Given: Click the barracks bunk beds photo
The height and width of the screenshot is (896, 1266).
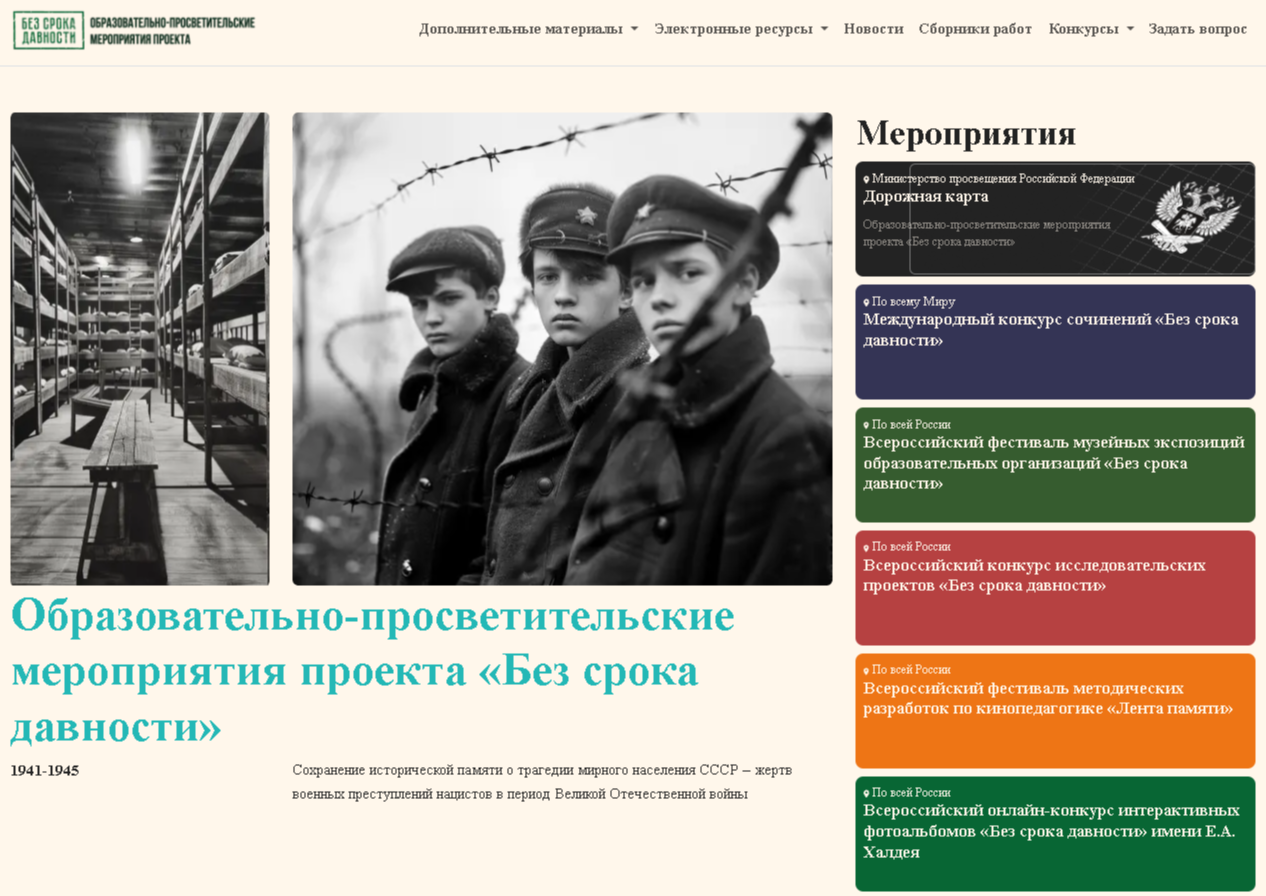Looking at the screenshot, I should tap(140, 349).
